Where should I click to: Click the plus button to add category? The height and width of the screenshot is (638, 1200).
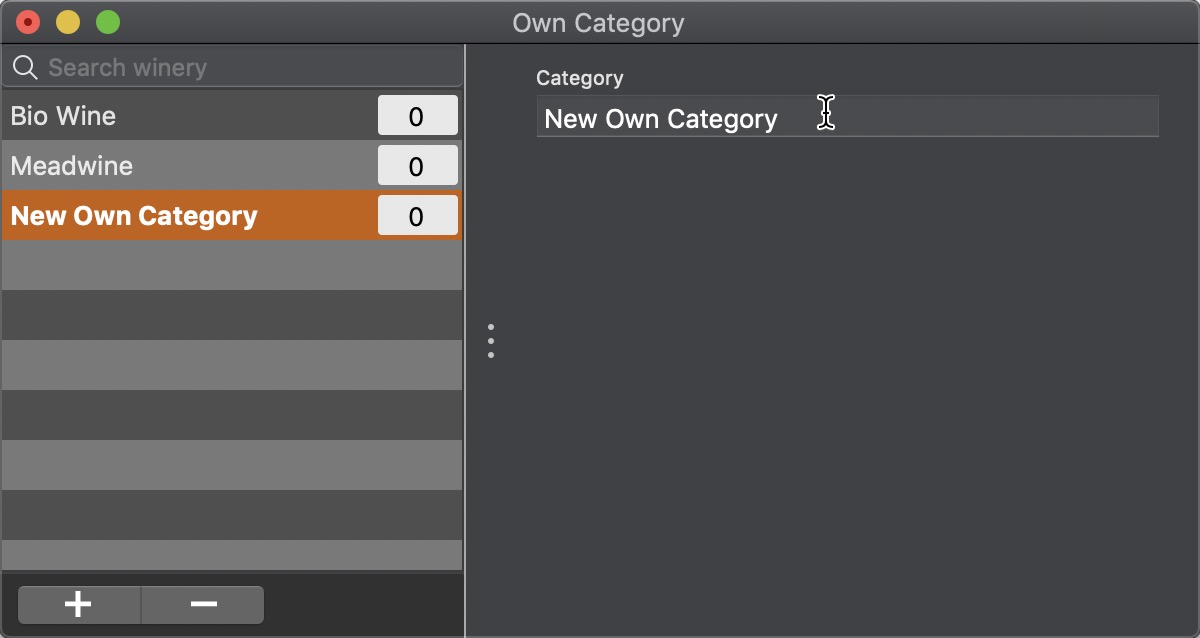coord(79,605)
